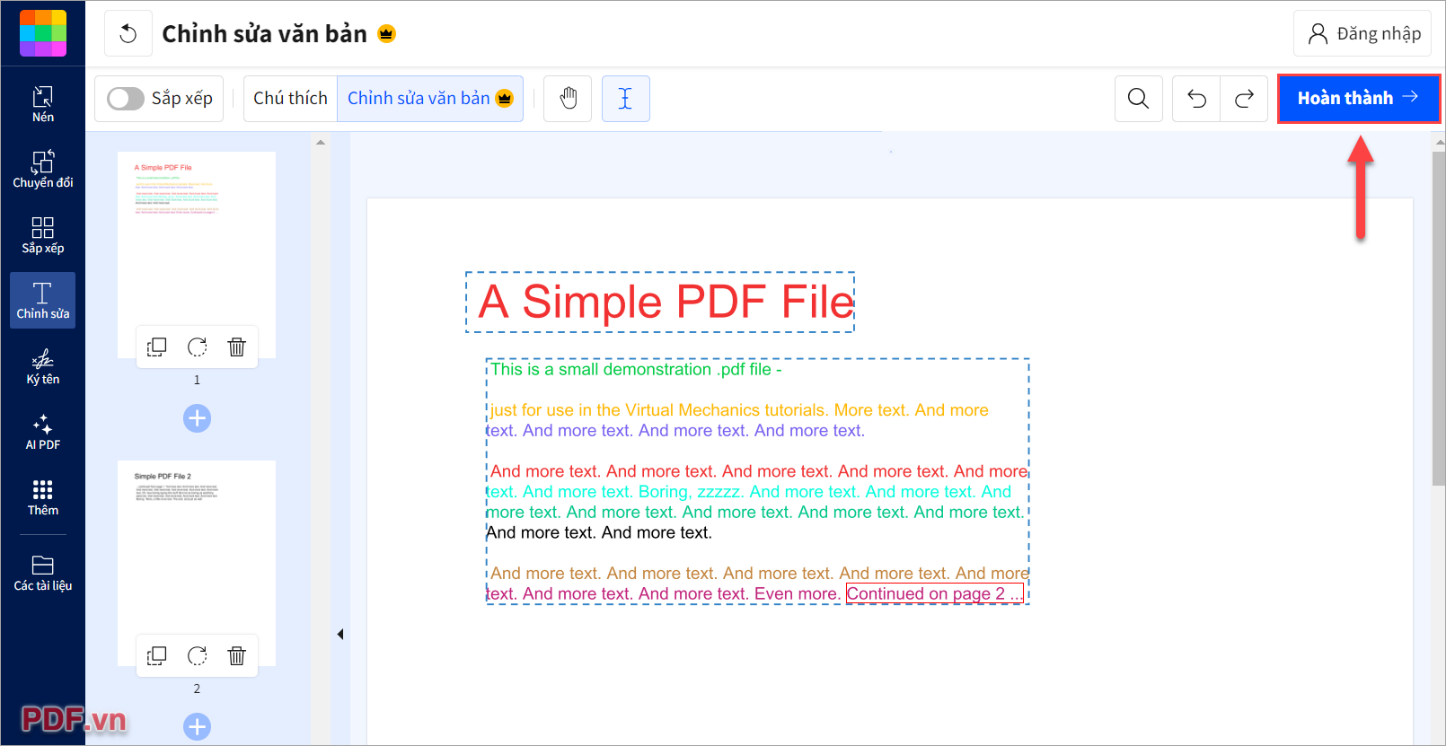
Task: Duplicate page 1 thumbnail
Action: point(157,347)
